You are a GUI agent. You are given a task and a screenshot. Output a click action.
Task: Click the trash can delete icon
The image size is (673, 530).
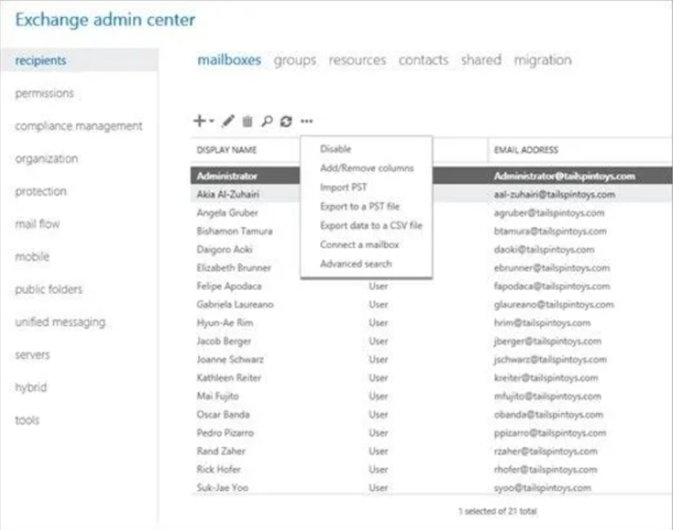247,121
